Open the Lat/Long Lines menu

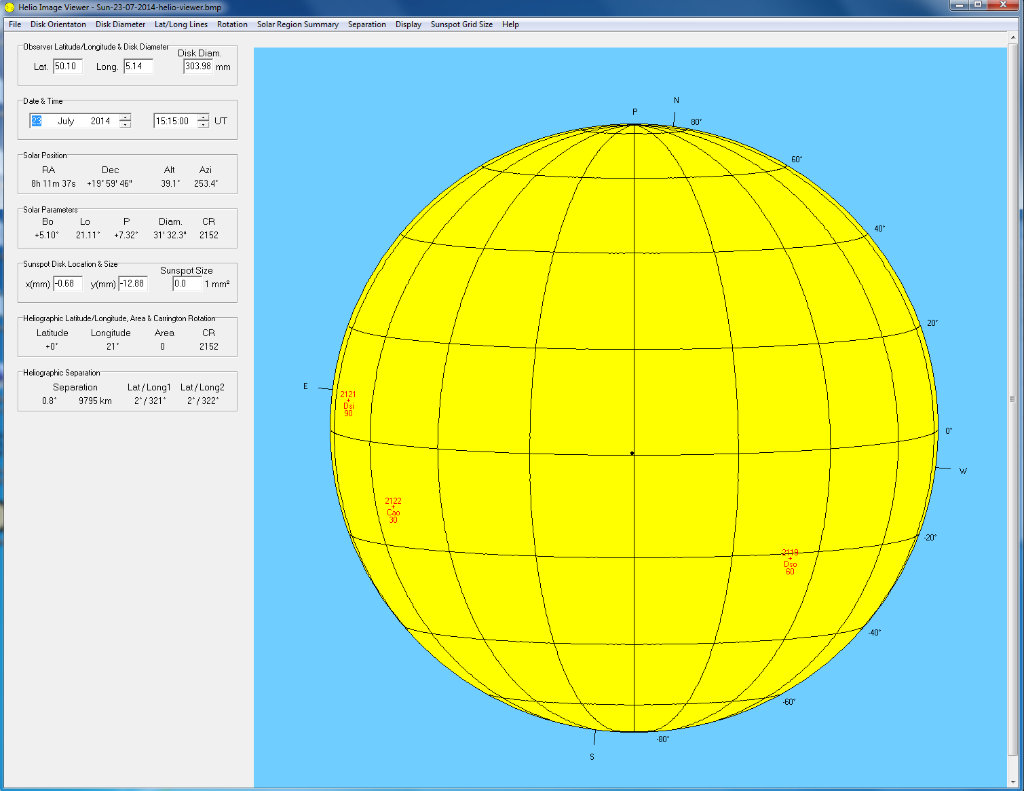pos(181,24)
